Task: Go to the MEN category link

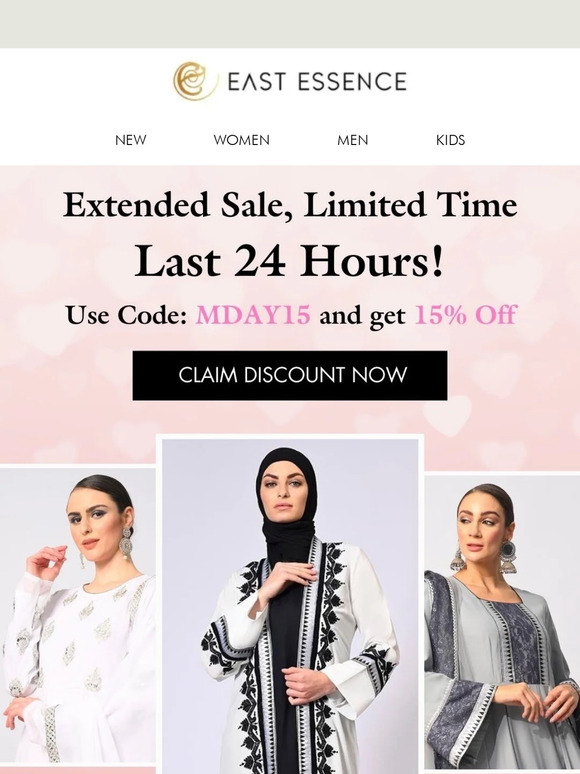Action: tap(352, 140)
